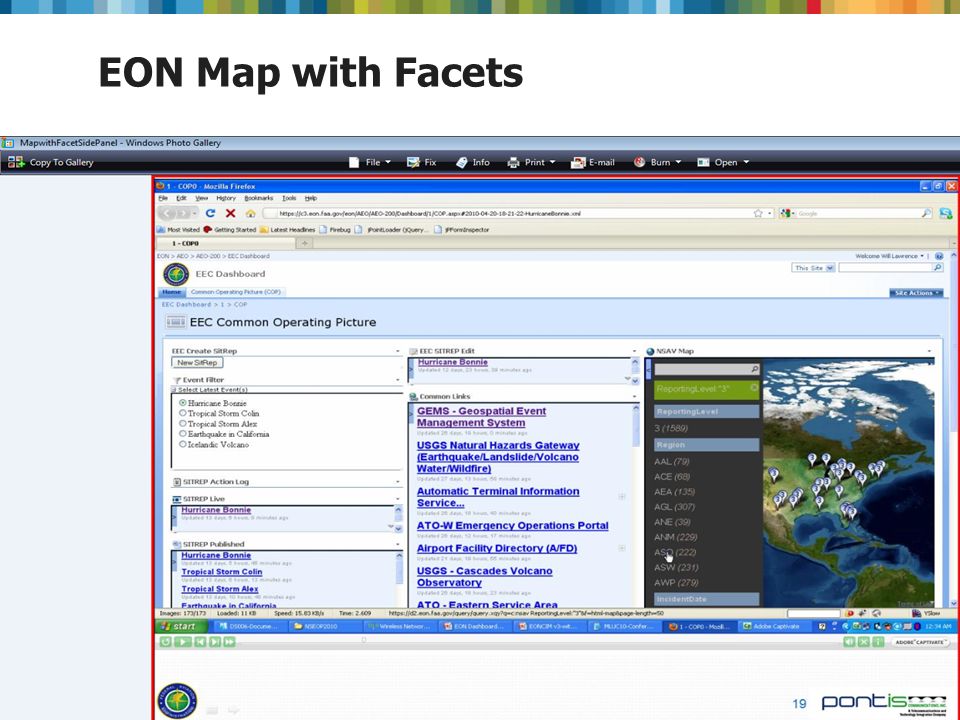Click the New SitRep button
The height and width of the screenshot is (720, 960).
click(197, 362)
